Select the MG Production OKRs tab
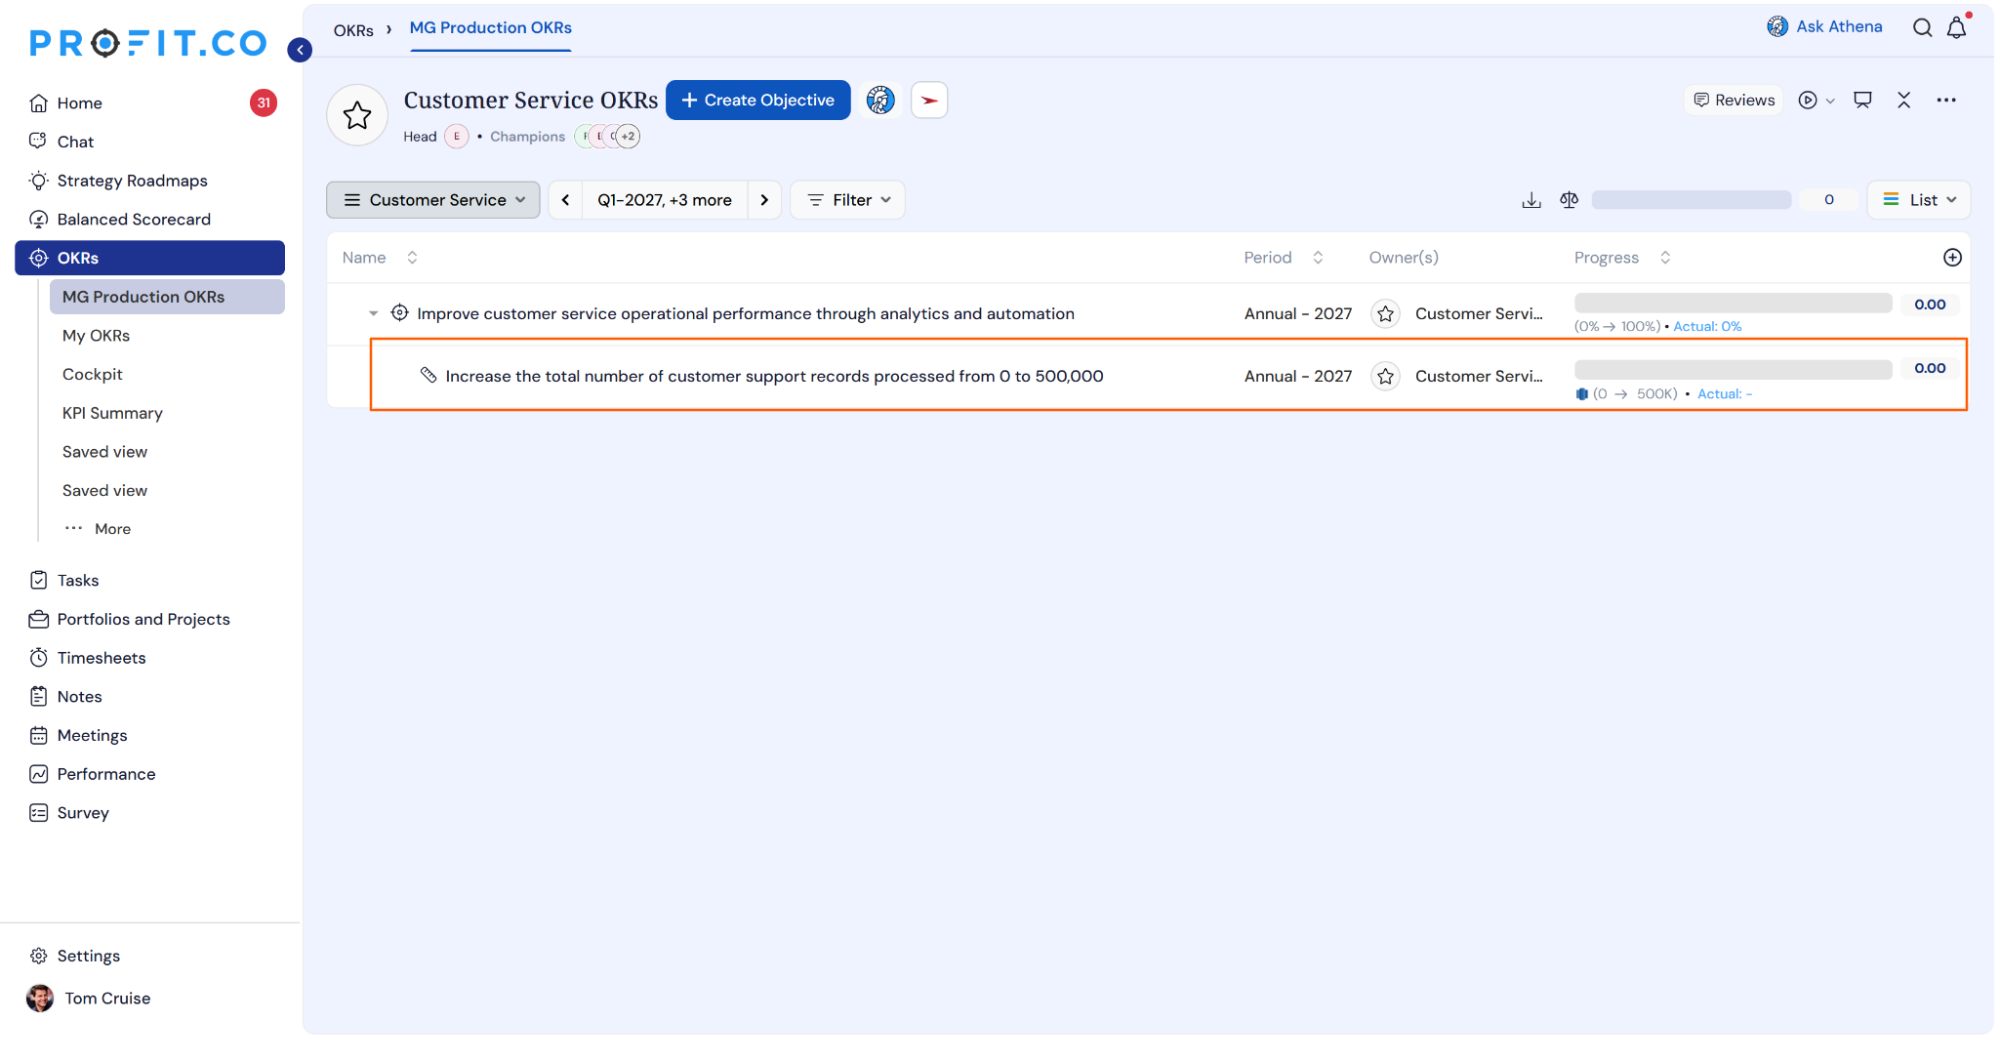 (490, 28)
